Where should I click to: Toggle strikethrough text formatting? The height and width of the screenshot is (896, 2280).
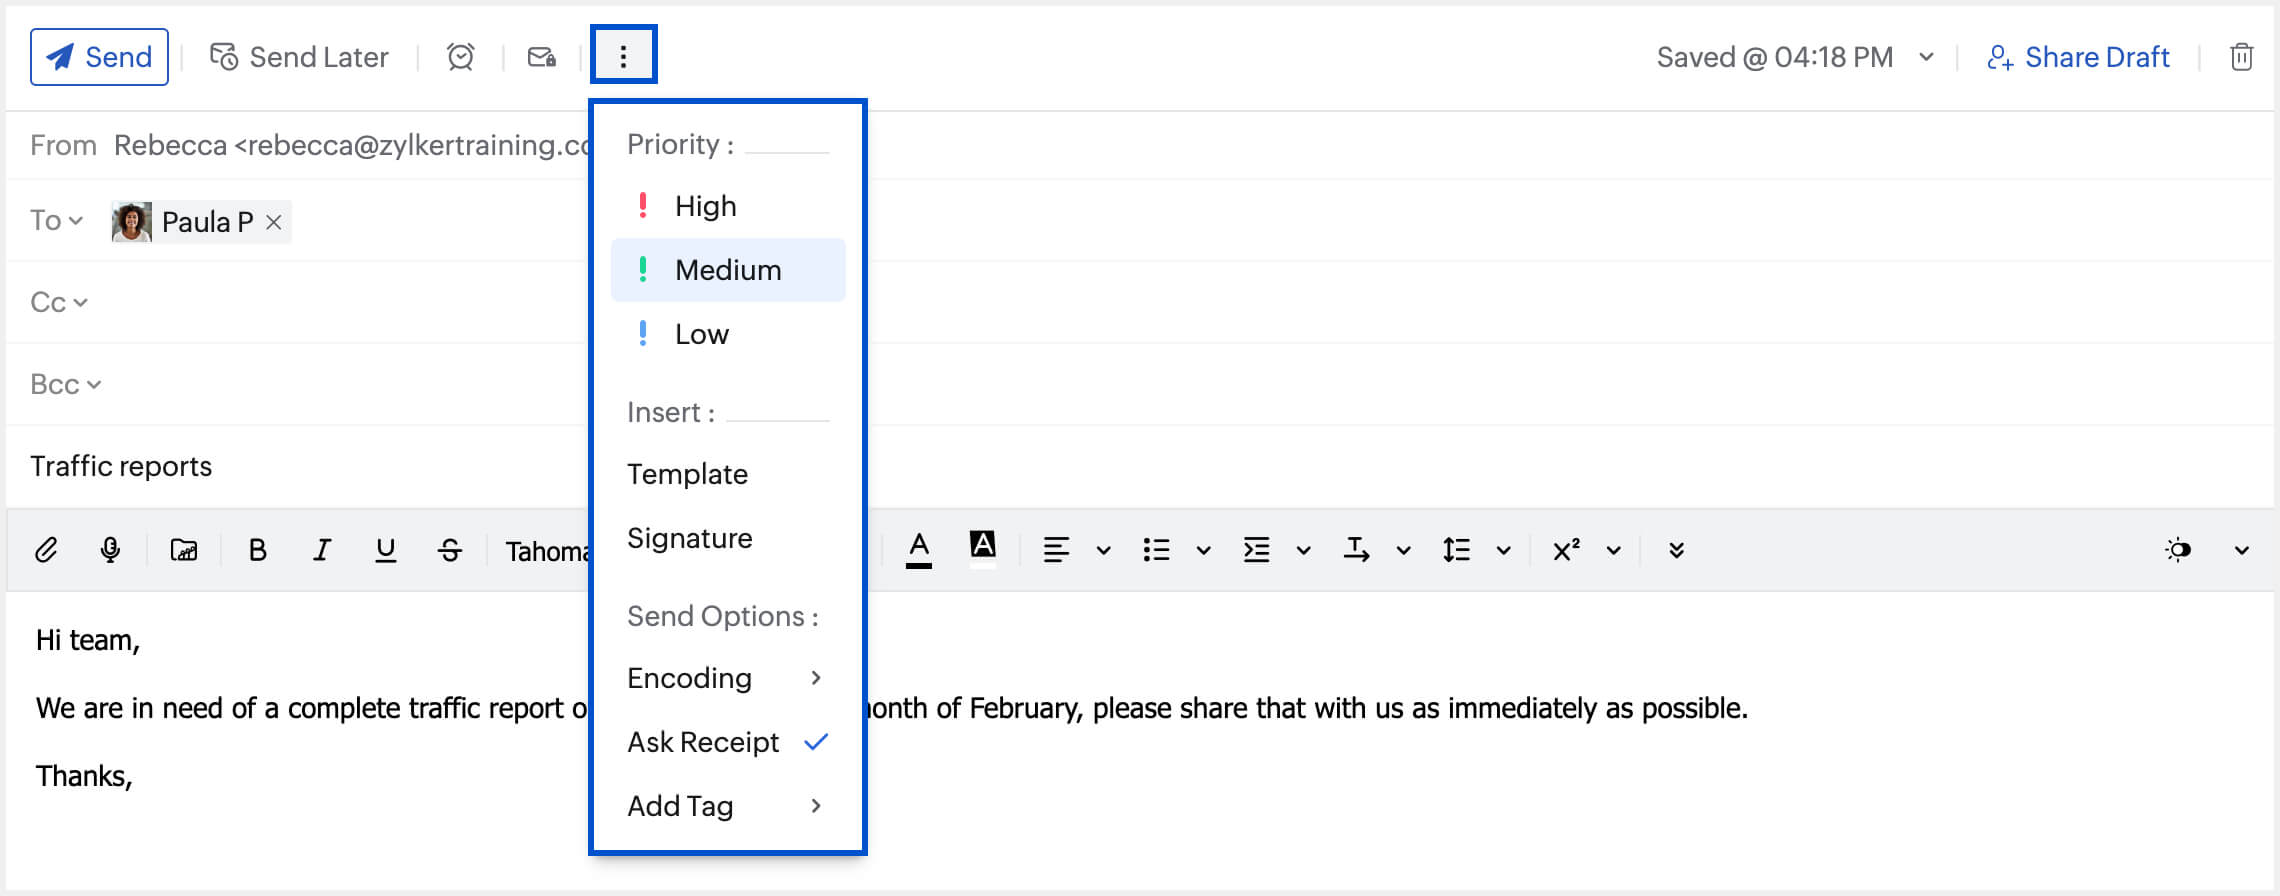pyautogui.click(x=450, y=550)
